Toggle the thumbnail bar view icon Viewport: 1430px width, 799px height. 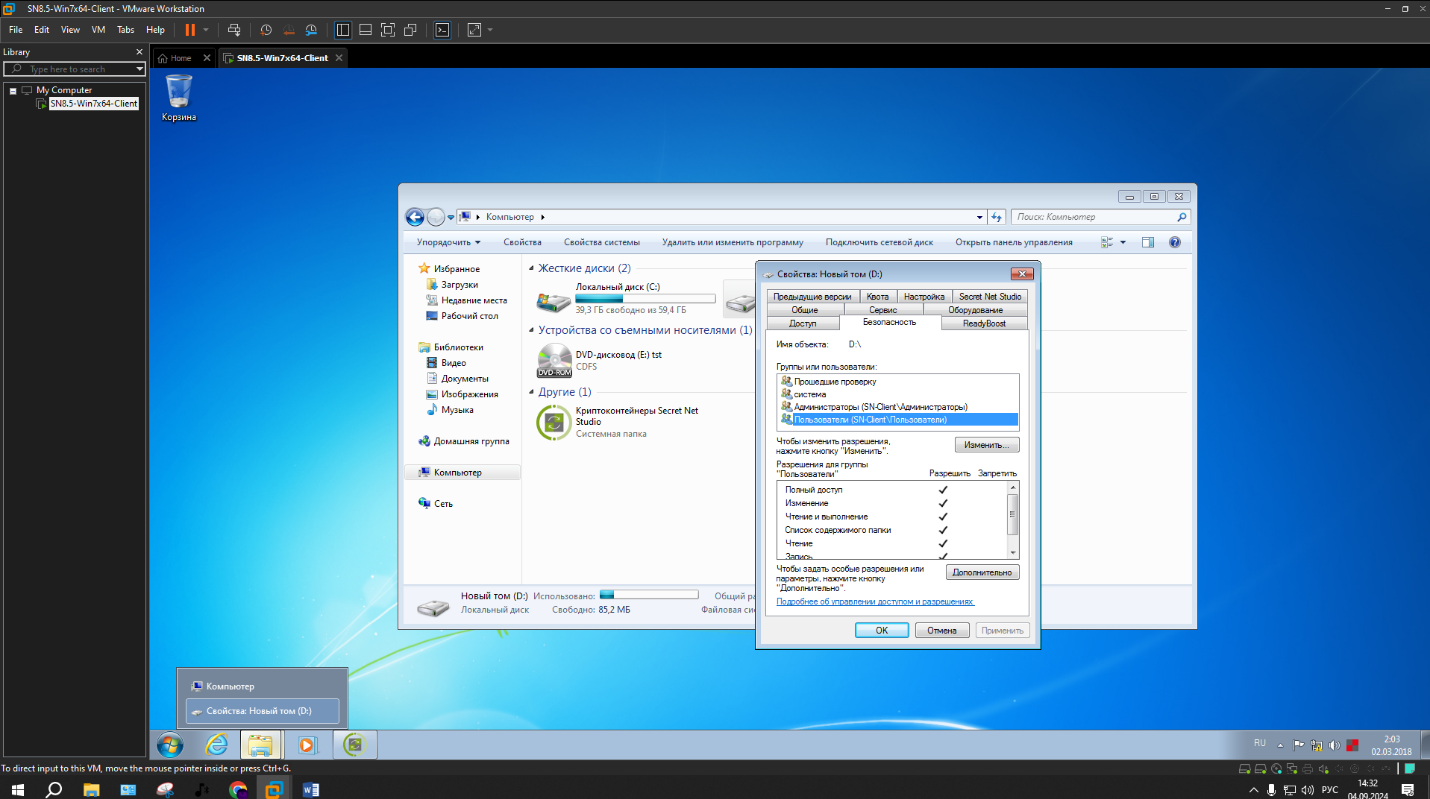pyautogui.click(x=366, y=30)
